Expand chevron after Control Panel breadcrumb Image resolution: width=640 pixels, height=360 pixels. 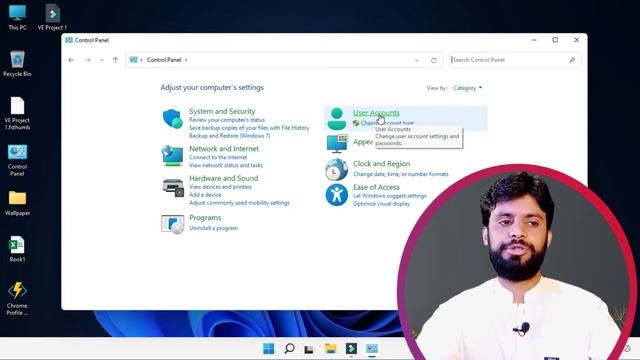coord(186,60)
